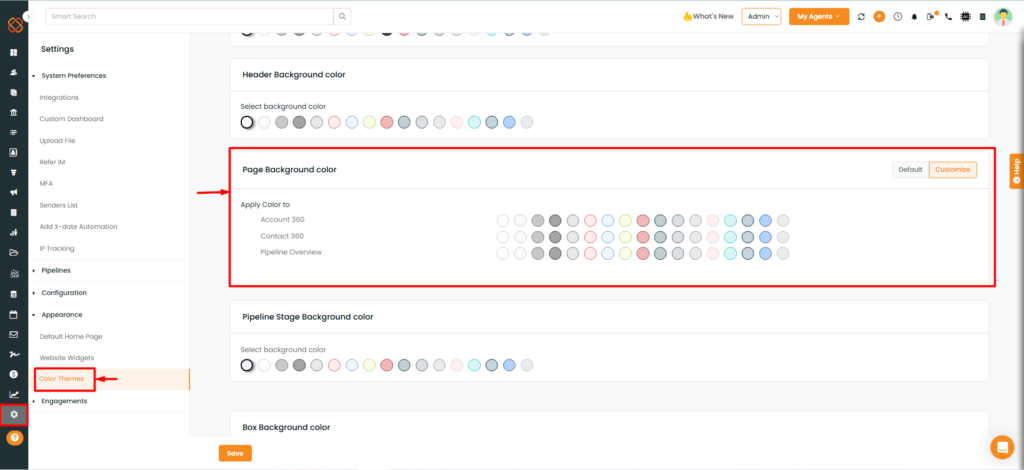Select Default for Page Background color
This screenshot has width=1024, height=470.
[910, 170]
